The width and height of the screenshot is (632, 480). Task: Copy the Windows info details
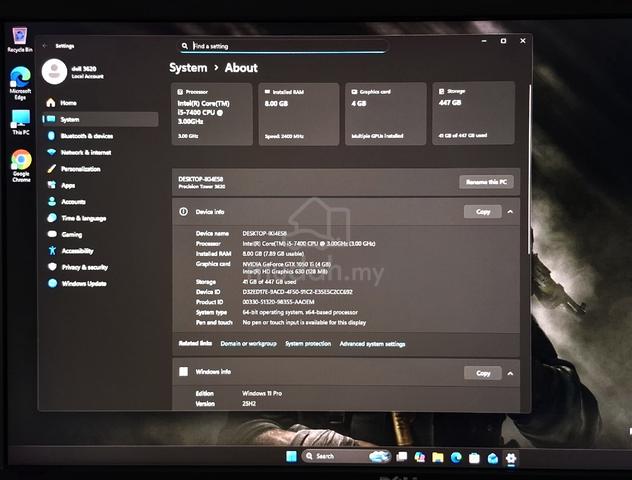click(x=483, y=373)
